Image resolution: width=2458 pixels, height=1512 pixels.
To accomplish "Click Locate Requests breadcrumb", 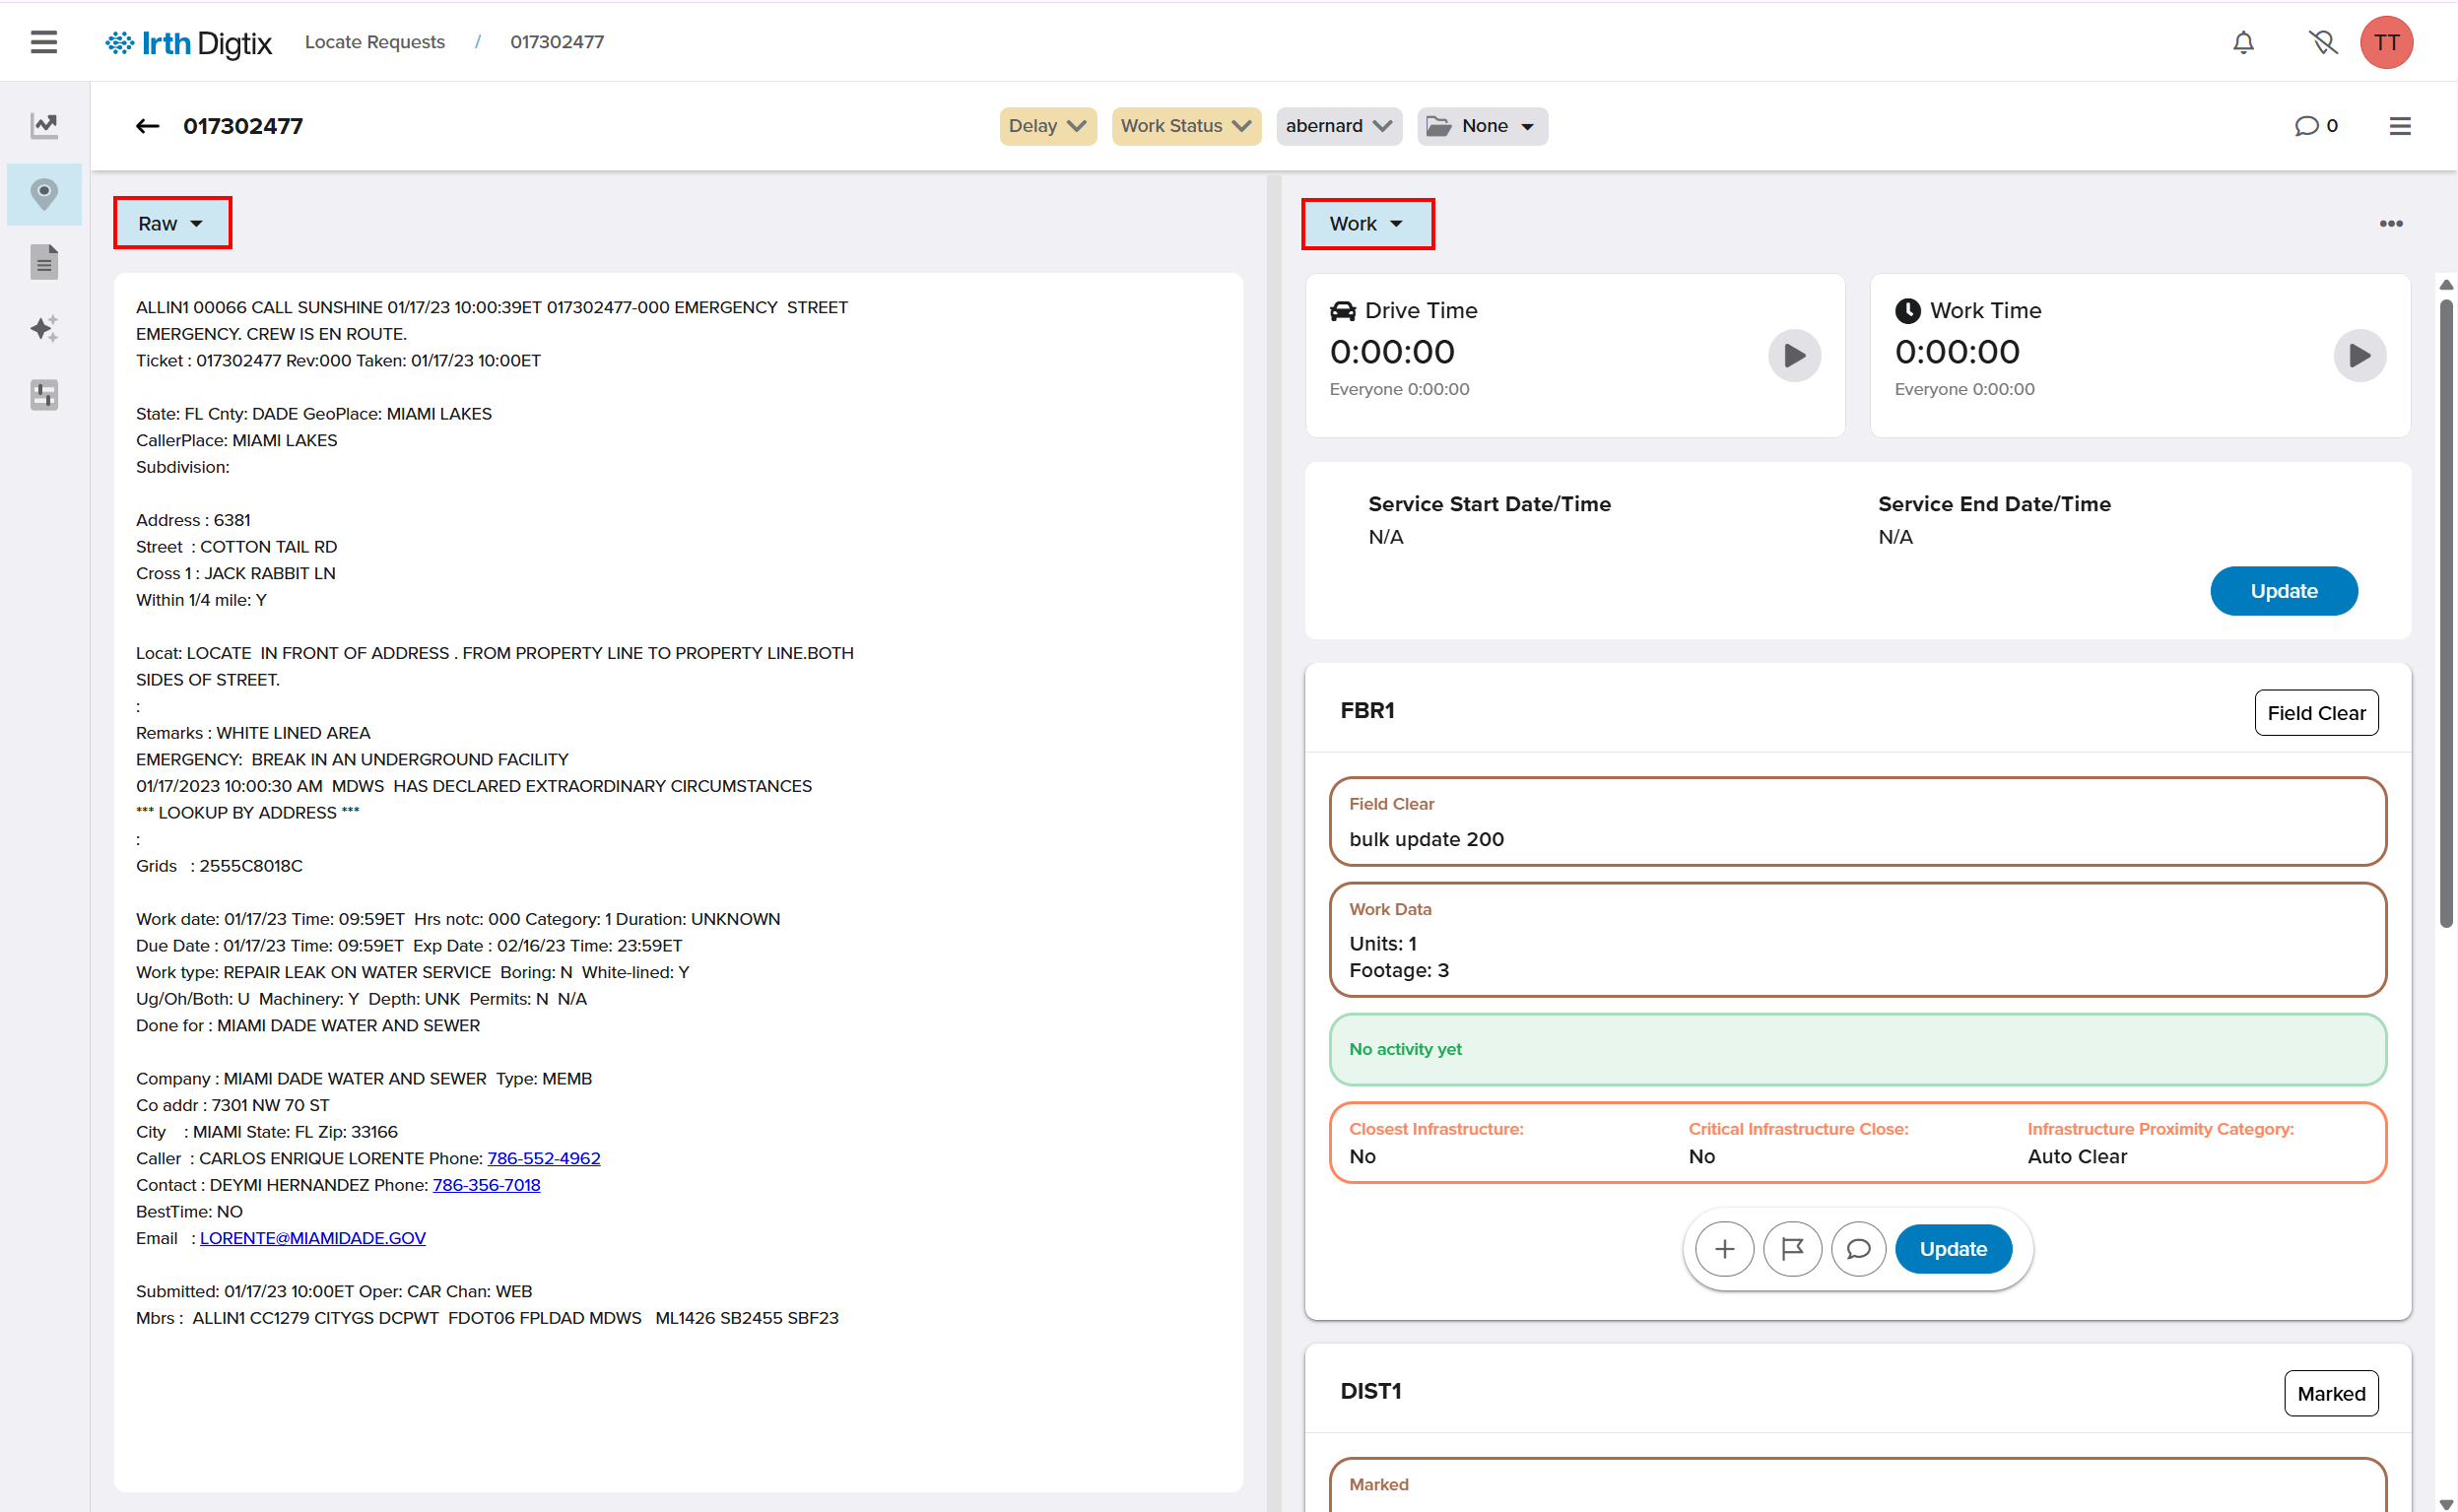I will click(x=374, y=42).
